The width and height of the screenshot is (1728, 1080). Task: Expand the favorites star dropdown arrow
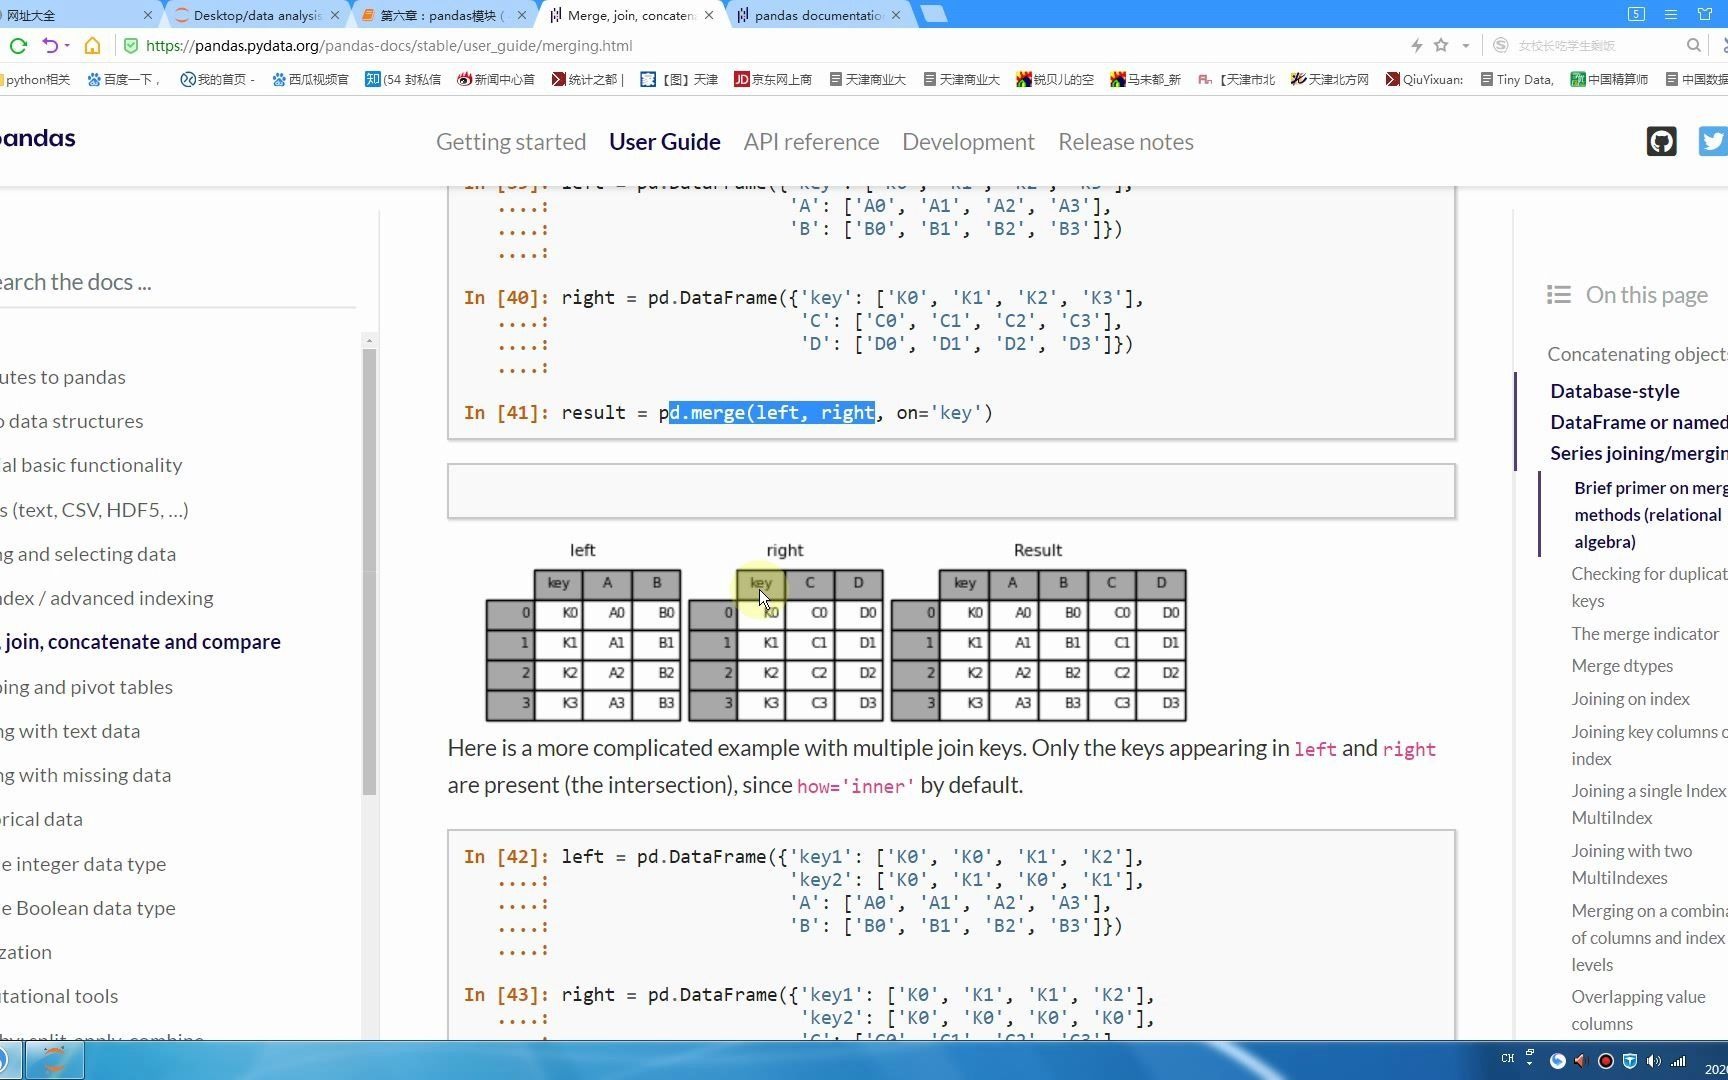(x=1465, y=45)
